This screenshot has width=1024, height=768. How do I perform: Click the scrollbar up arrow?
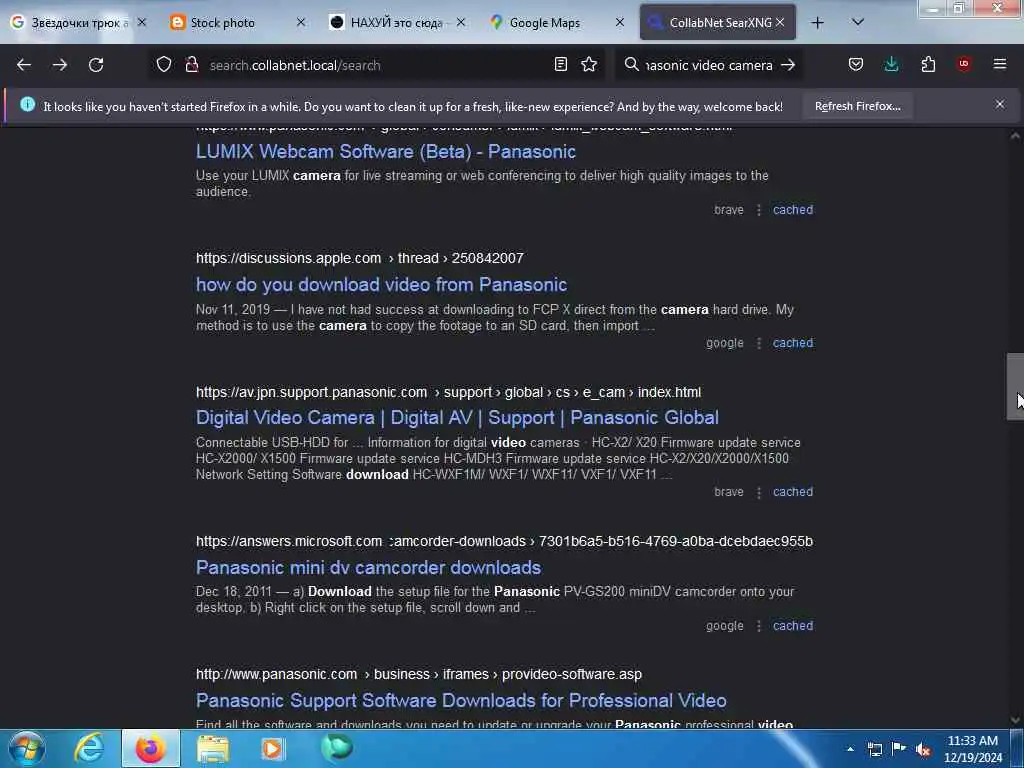coord(1015,136)
